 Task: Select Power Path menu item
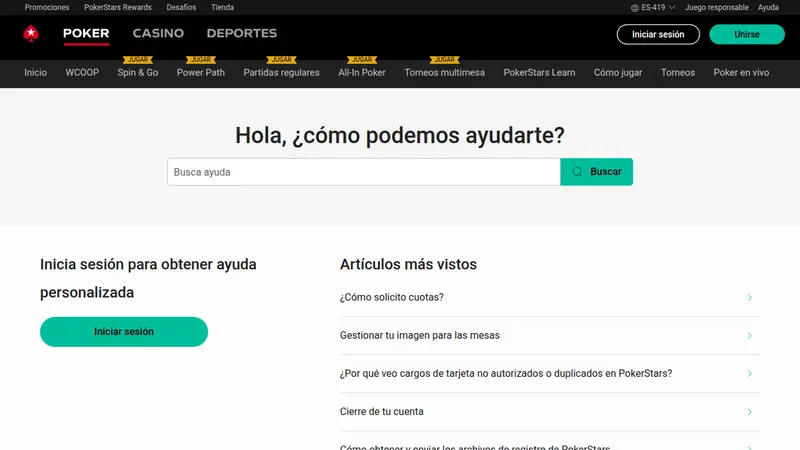201,72
